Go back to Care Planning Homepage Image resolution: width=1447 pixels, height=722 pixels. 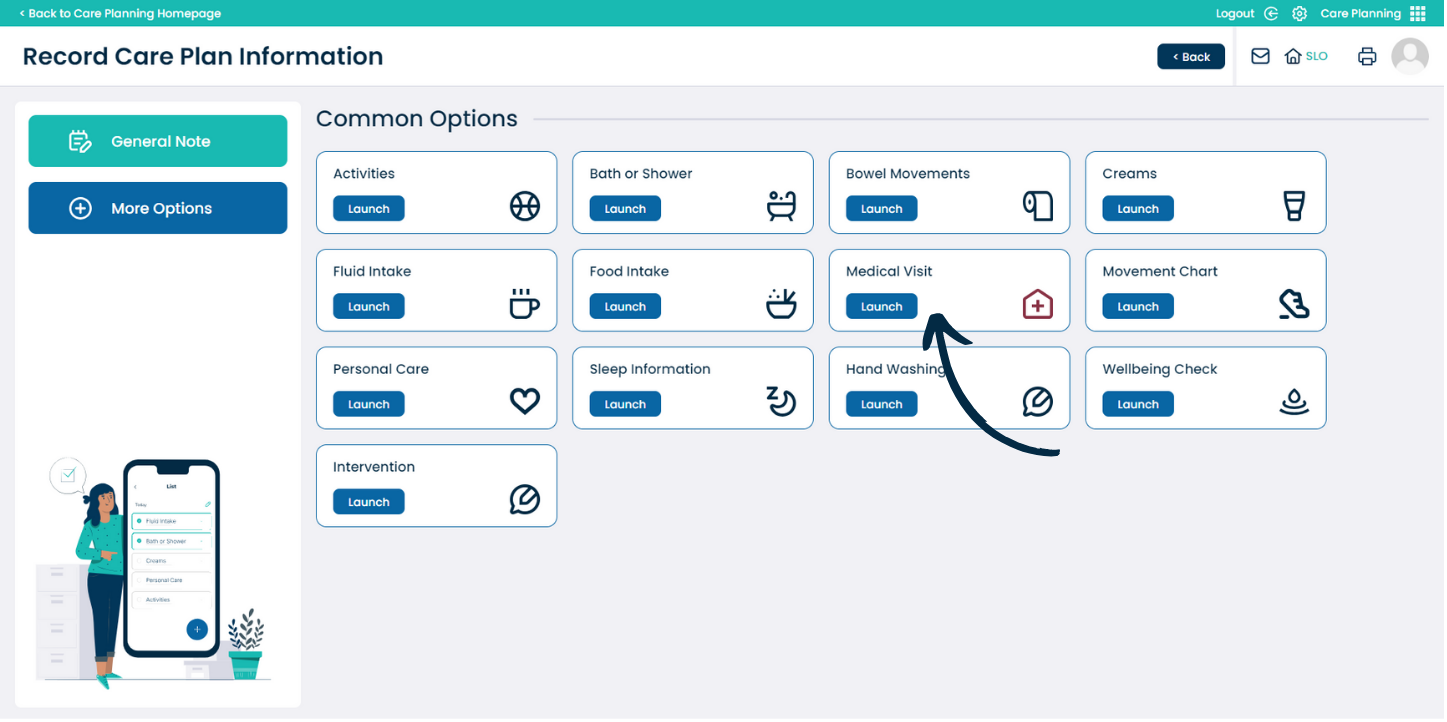(x=120, y=13)
